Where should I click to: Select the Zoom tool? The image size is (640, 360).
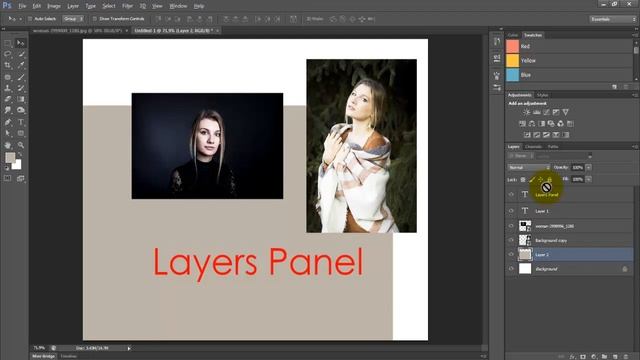click(x=20, y=145)
